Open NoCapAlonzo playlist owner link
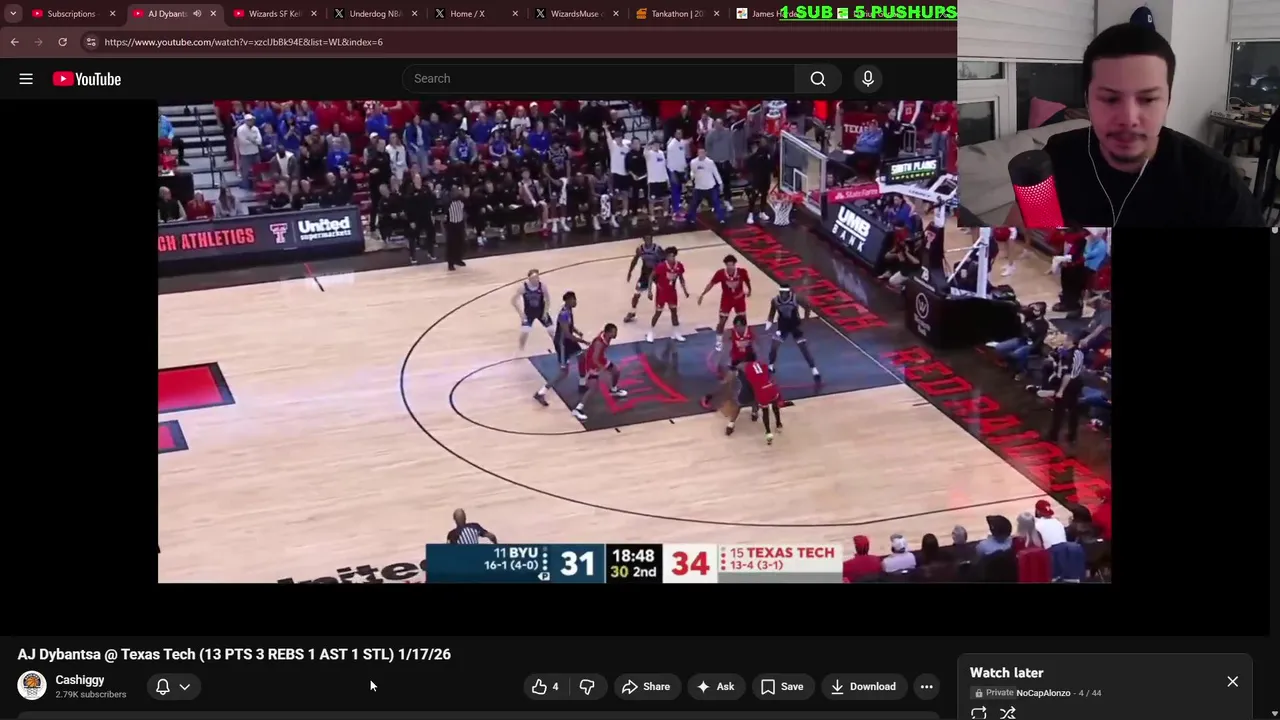This screenshot has width=1280, height=720. [1043, 693]
